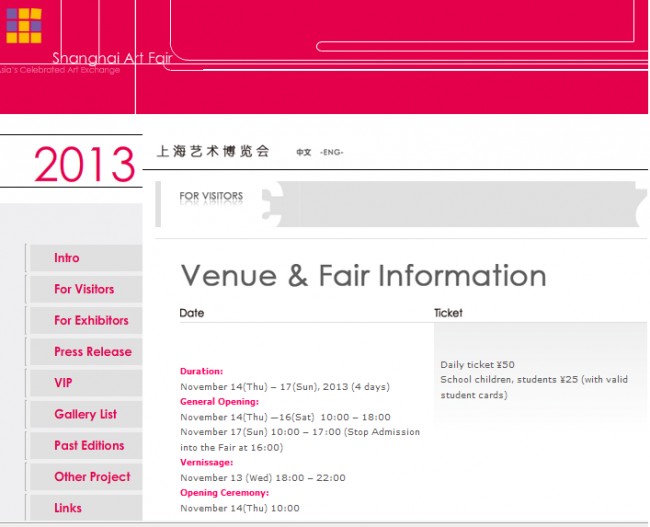
Task: Click the text 'November 14(Thu) – 17(Sun), 2013 (4 days)'
Action: point(285,387)
